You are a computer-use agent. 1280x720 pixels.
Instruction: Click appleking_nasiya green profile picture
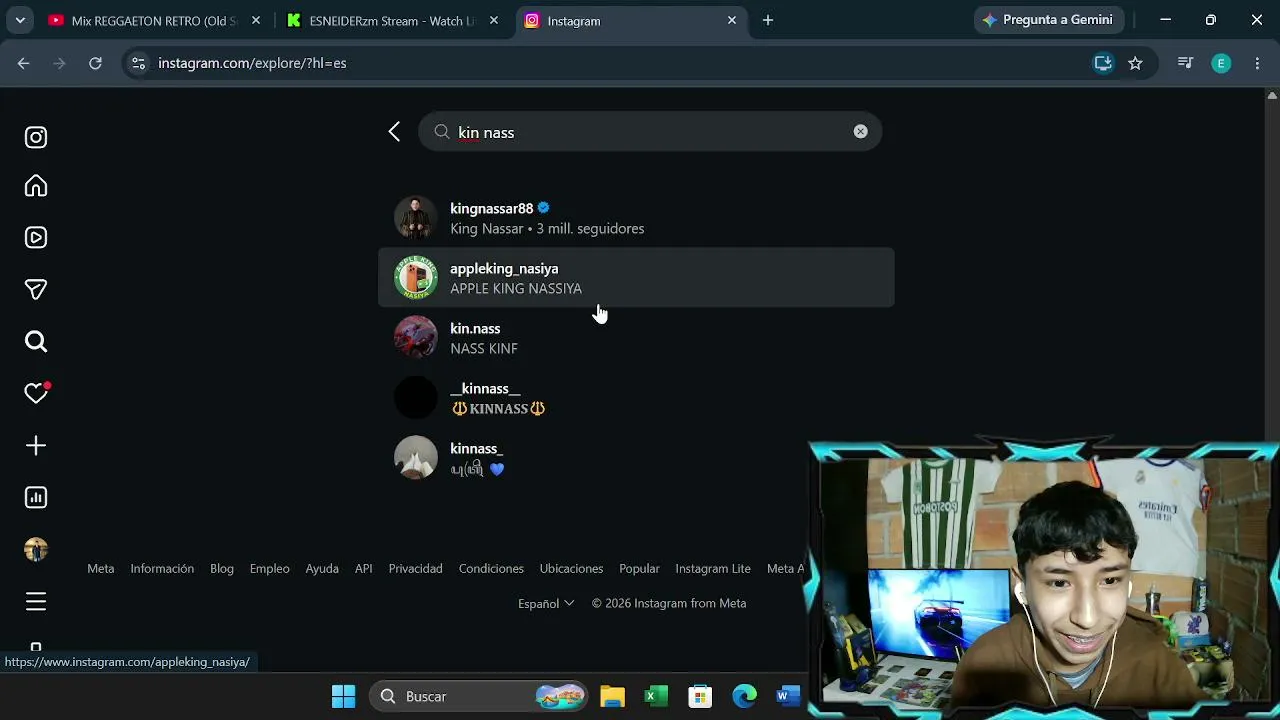point(416,278)
